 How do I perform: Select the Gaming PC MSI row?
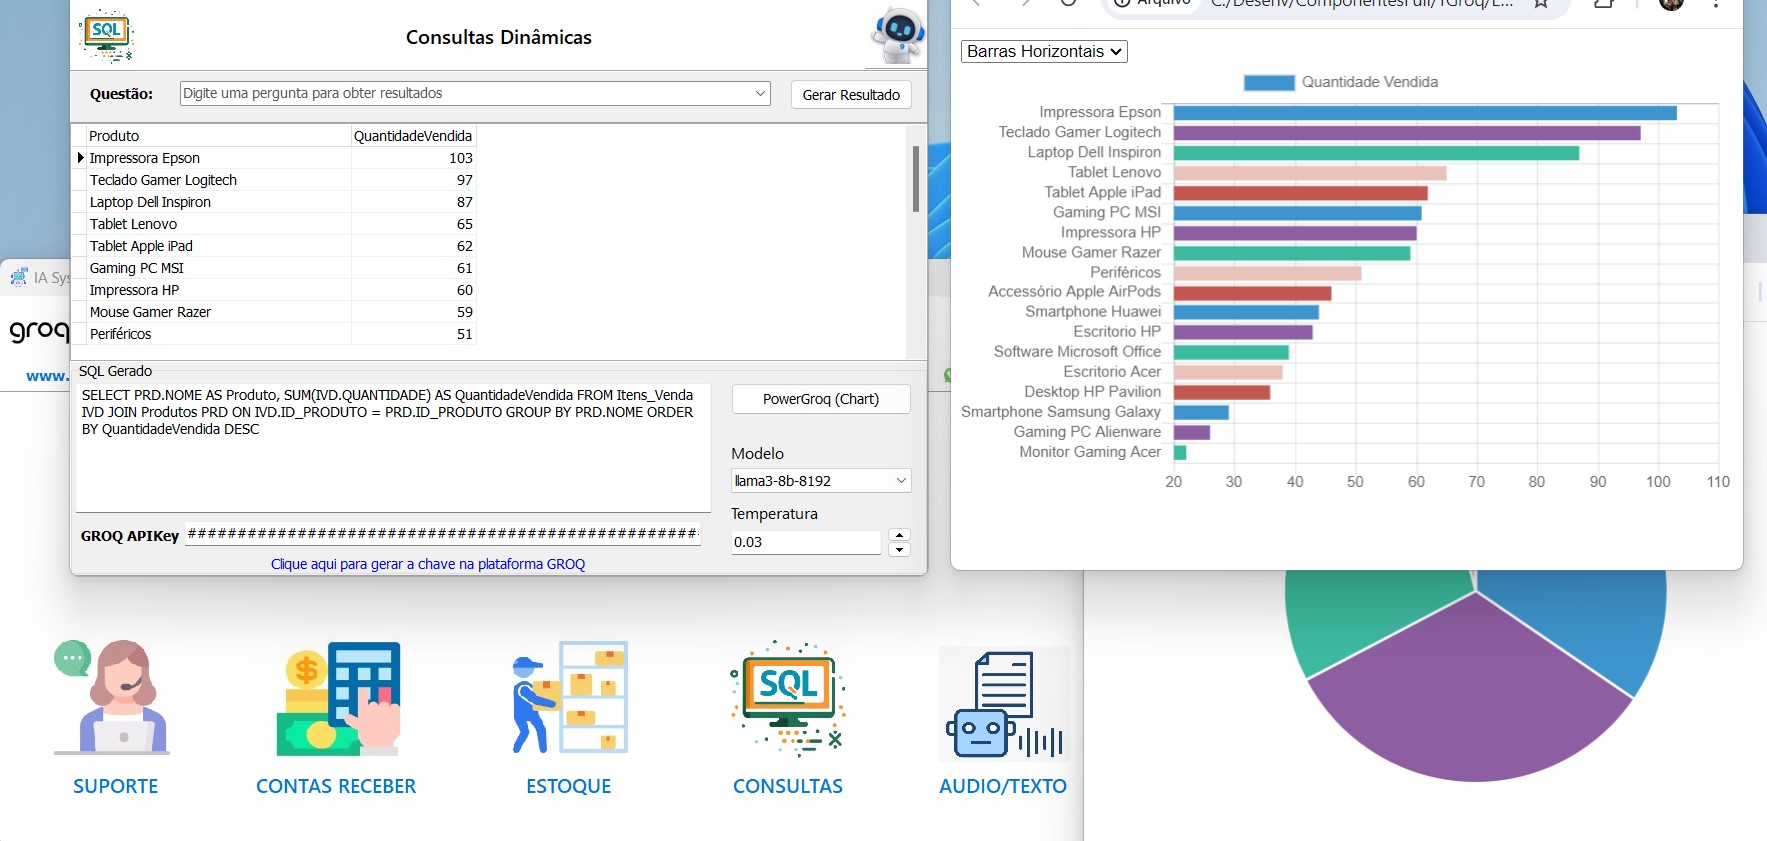pyautogui.click(x=276, y=268)
